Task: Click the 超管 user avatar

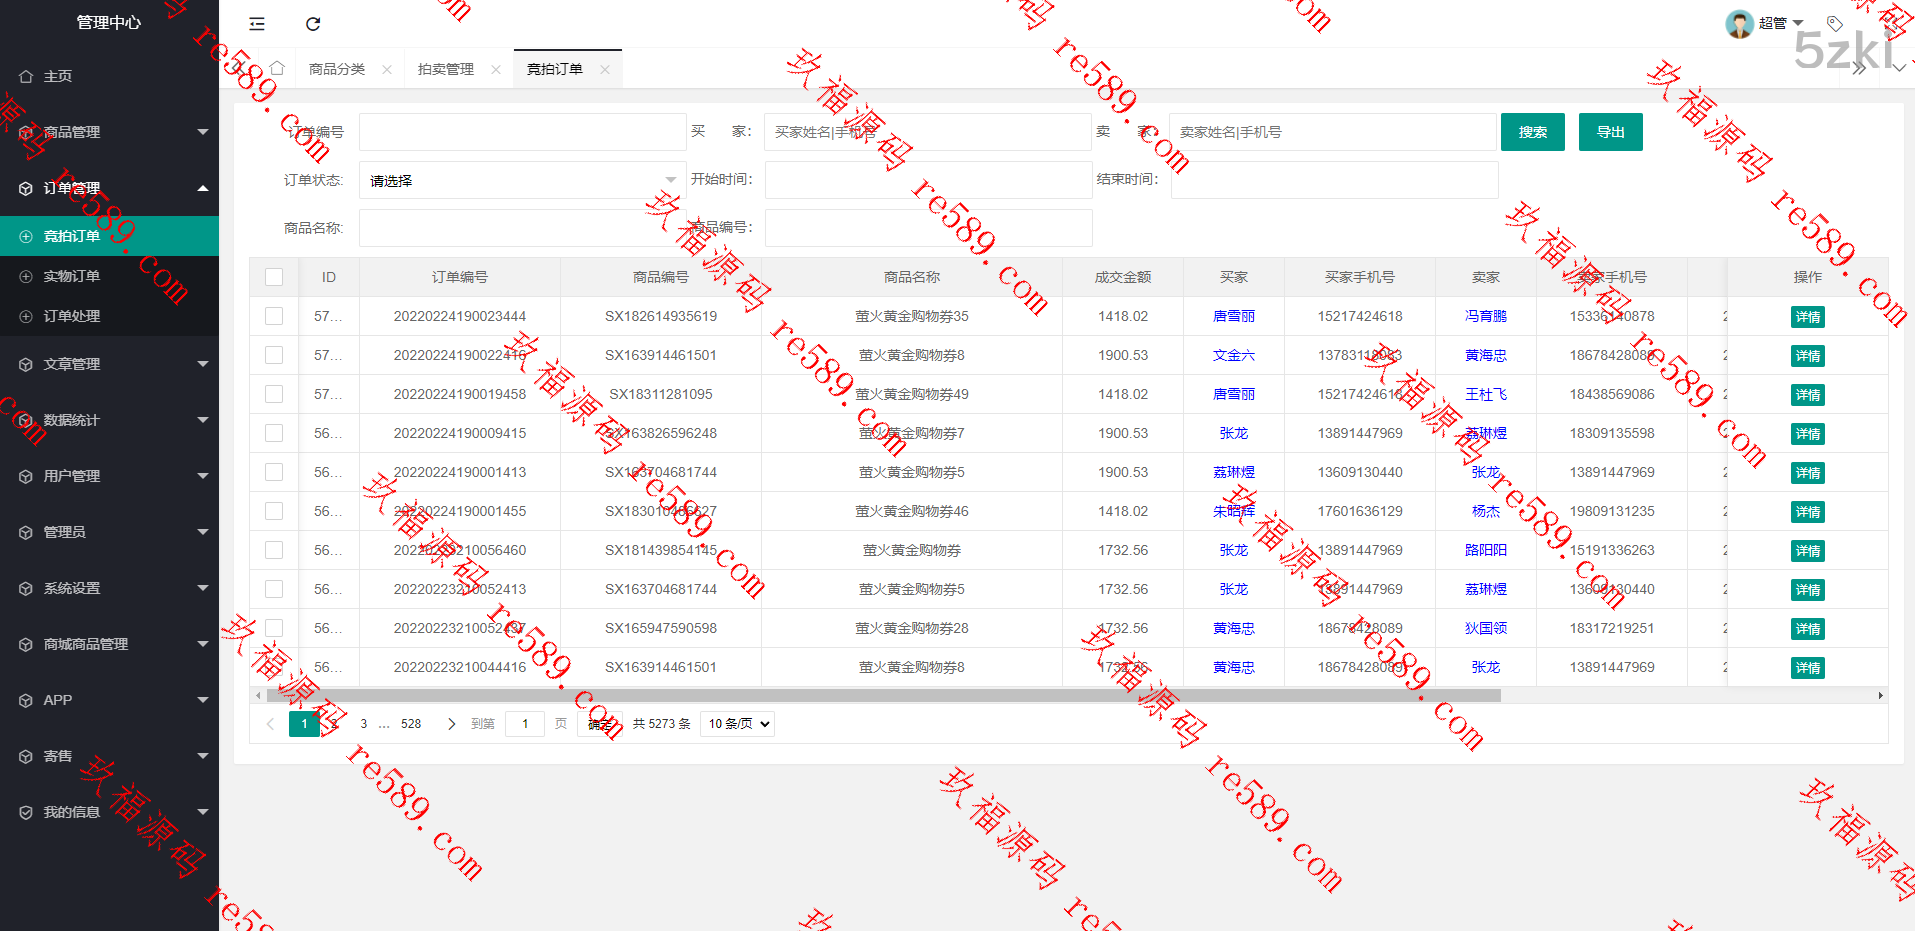Action: pos(1739,23)
